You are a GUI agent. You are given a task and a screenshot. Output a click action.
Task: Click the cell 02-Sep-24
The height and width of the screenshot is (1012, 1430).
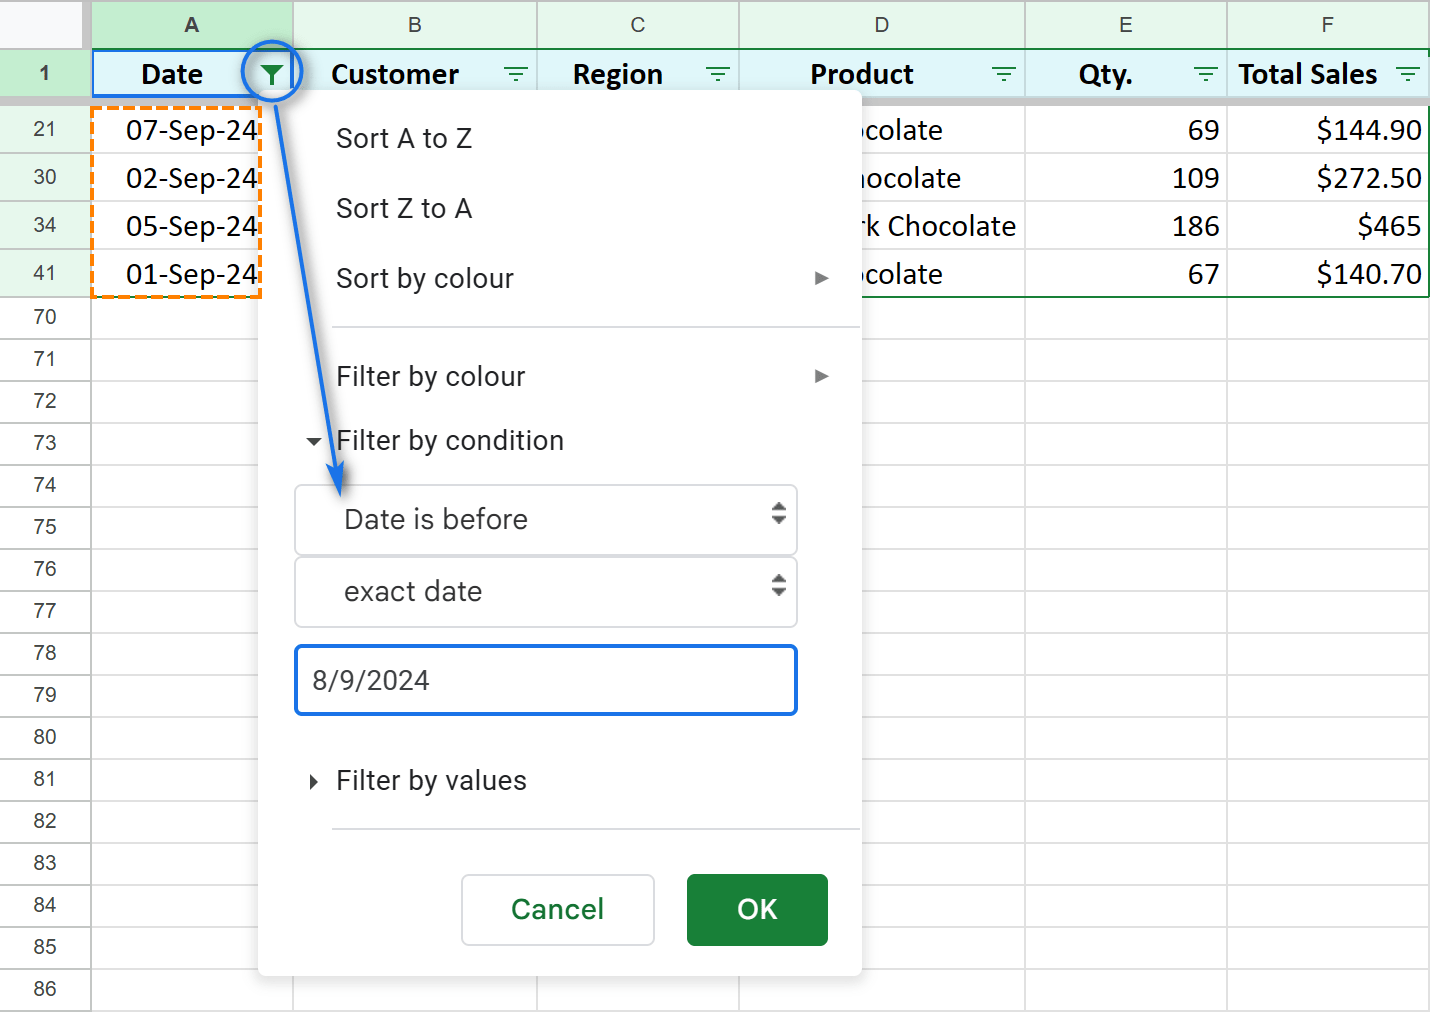coord(176,178)
